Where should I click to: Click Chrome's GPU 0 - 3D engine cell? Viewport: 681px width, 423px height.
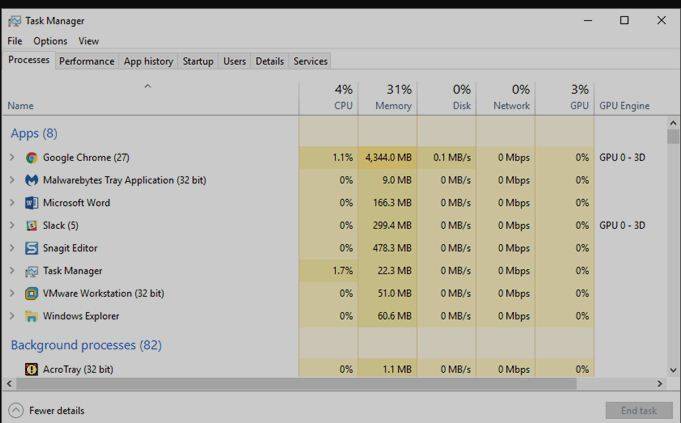coord(622,158)
